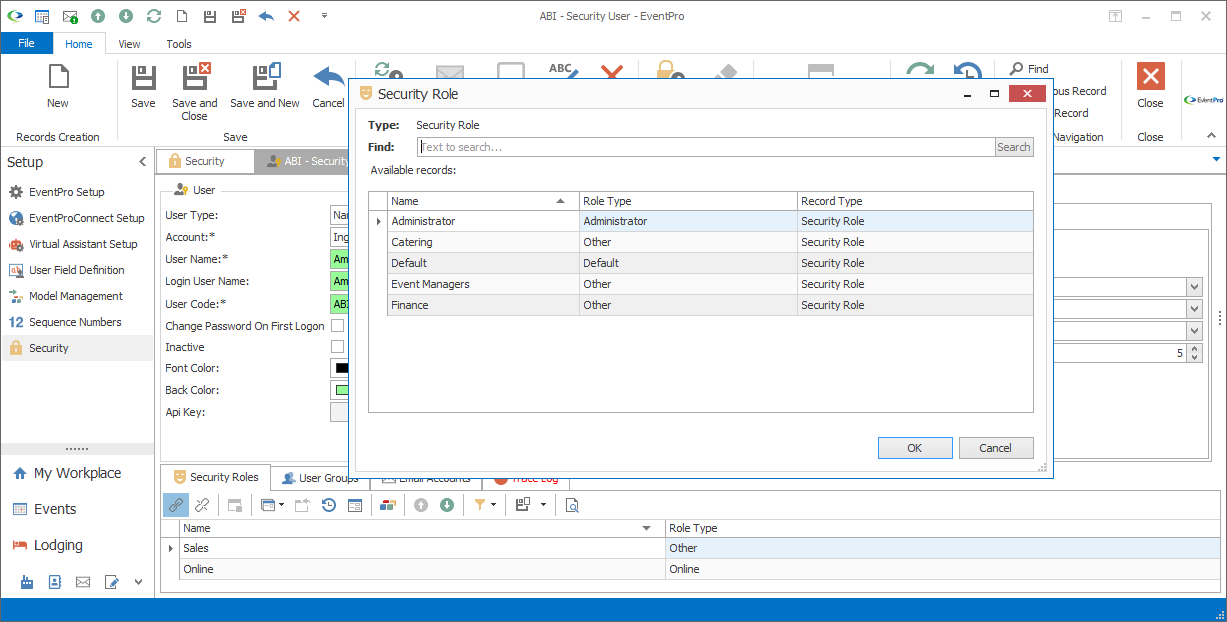Select the Security Roles tab

(215, 477)
